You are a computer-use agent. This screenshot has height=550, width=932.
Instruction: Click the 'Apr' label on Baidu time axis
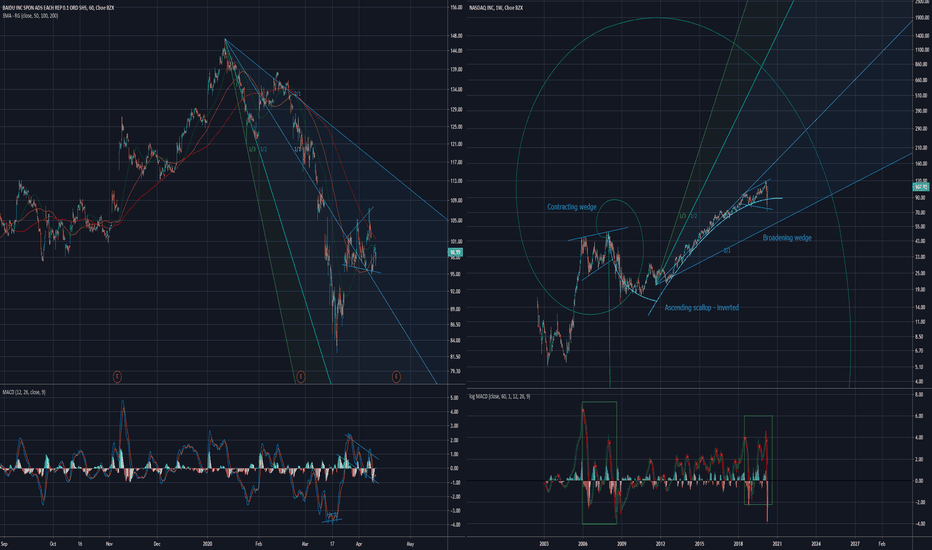358,543
